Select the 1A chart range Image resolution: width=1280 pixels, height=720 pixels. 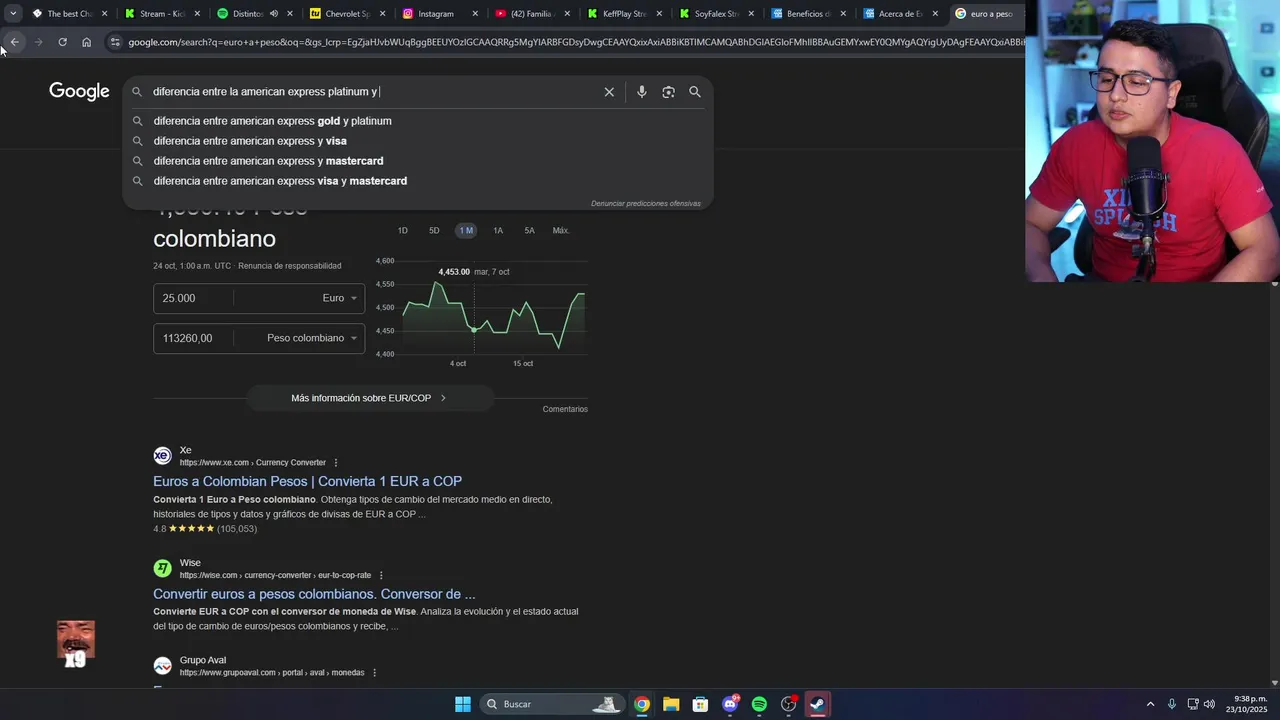(x=498, y=231)
